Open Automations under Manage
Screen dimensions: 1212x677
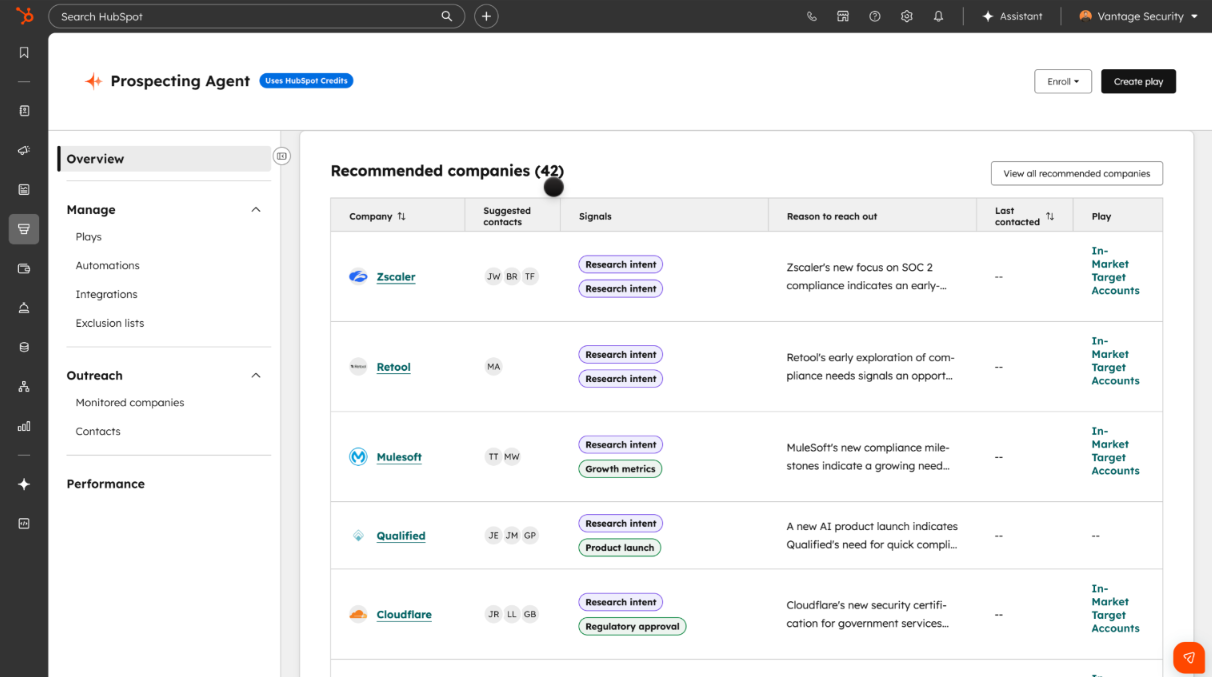[107, 265]
